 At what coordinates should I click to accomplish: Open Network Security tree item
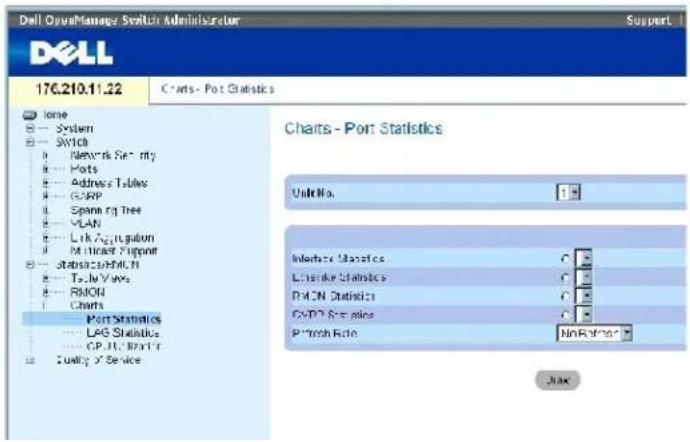pyautogui.click(x=113, y=155)
